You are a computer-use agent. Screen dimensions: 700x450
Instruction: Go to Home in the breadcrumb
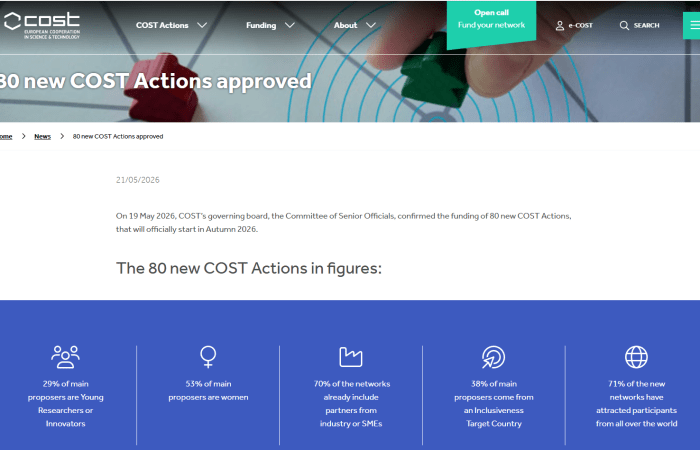6,137
